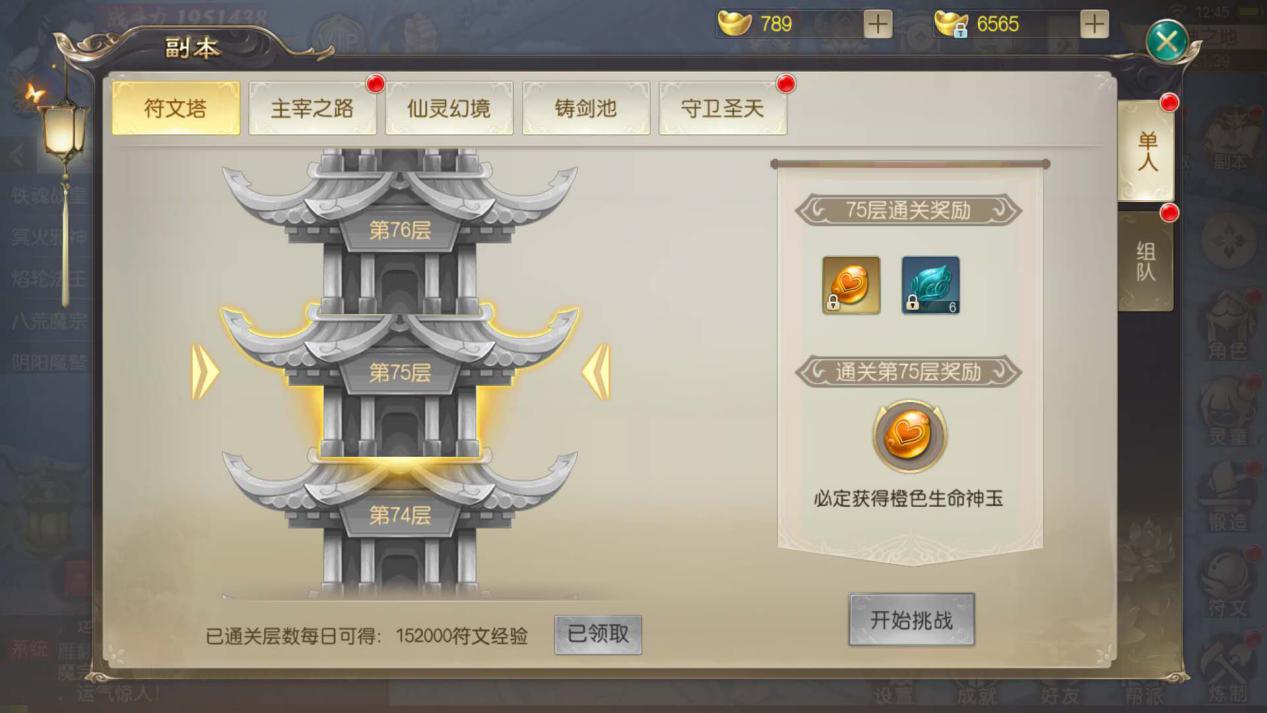Click the orange life jade reward icon
The width and height of the screenshot is (1267, 713).
click(x=851, y=285)
